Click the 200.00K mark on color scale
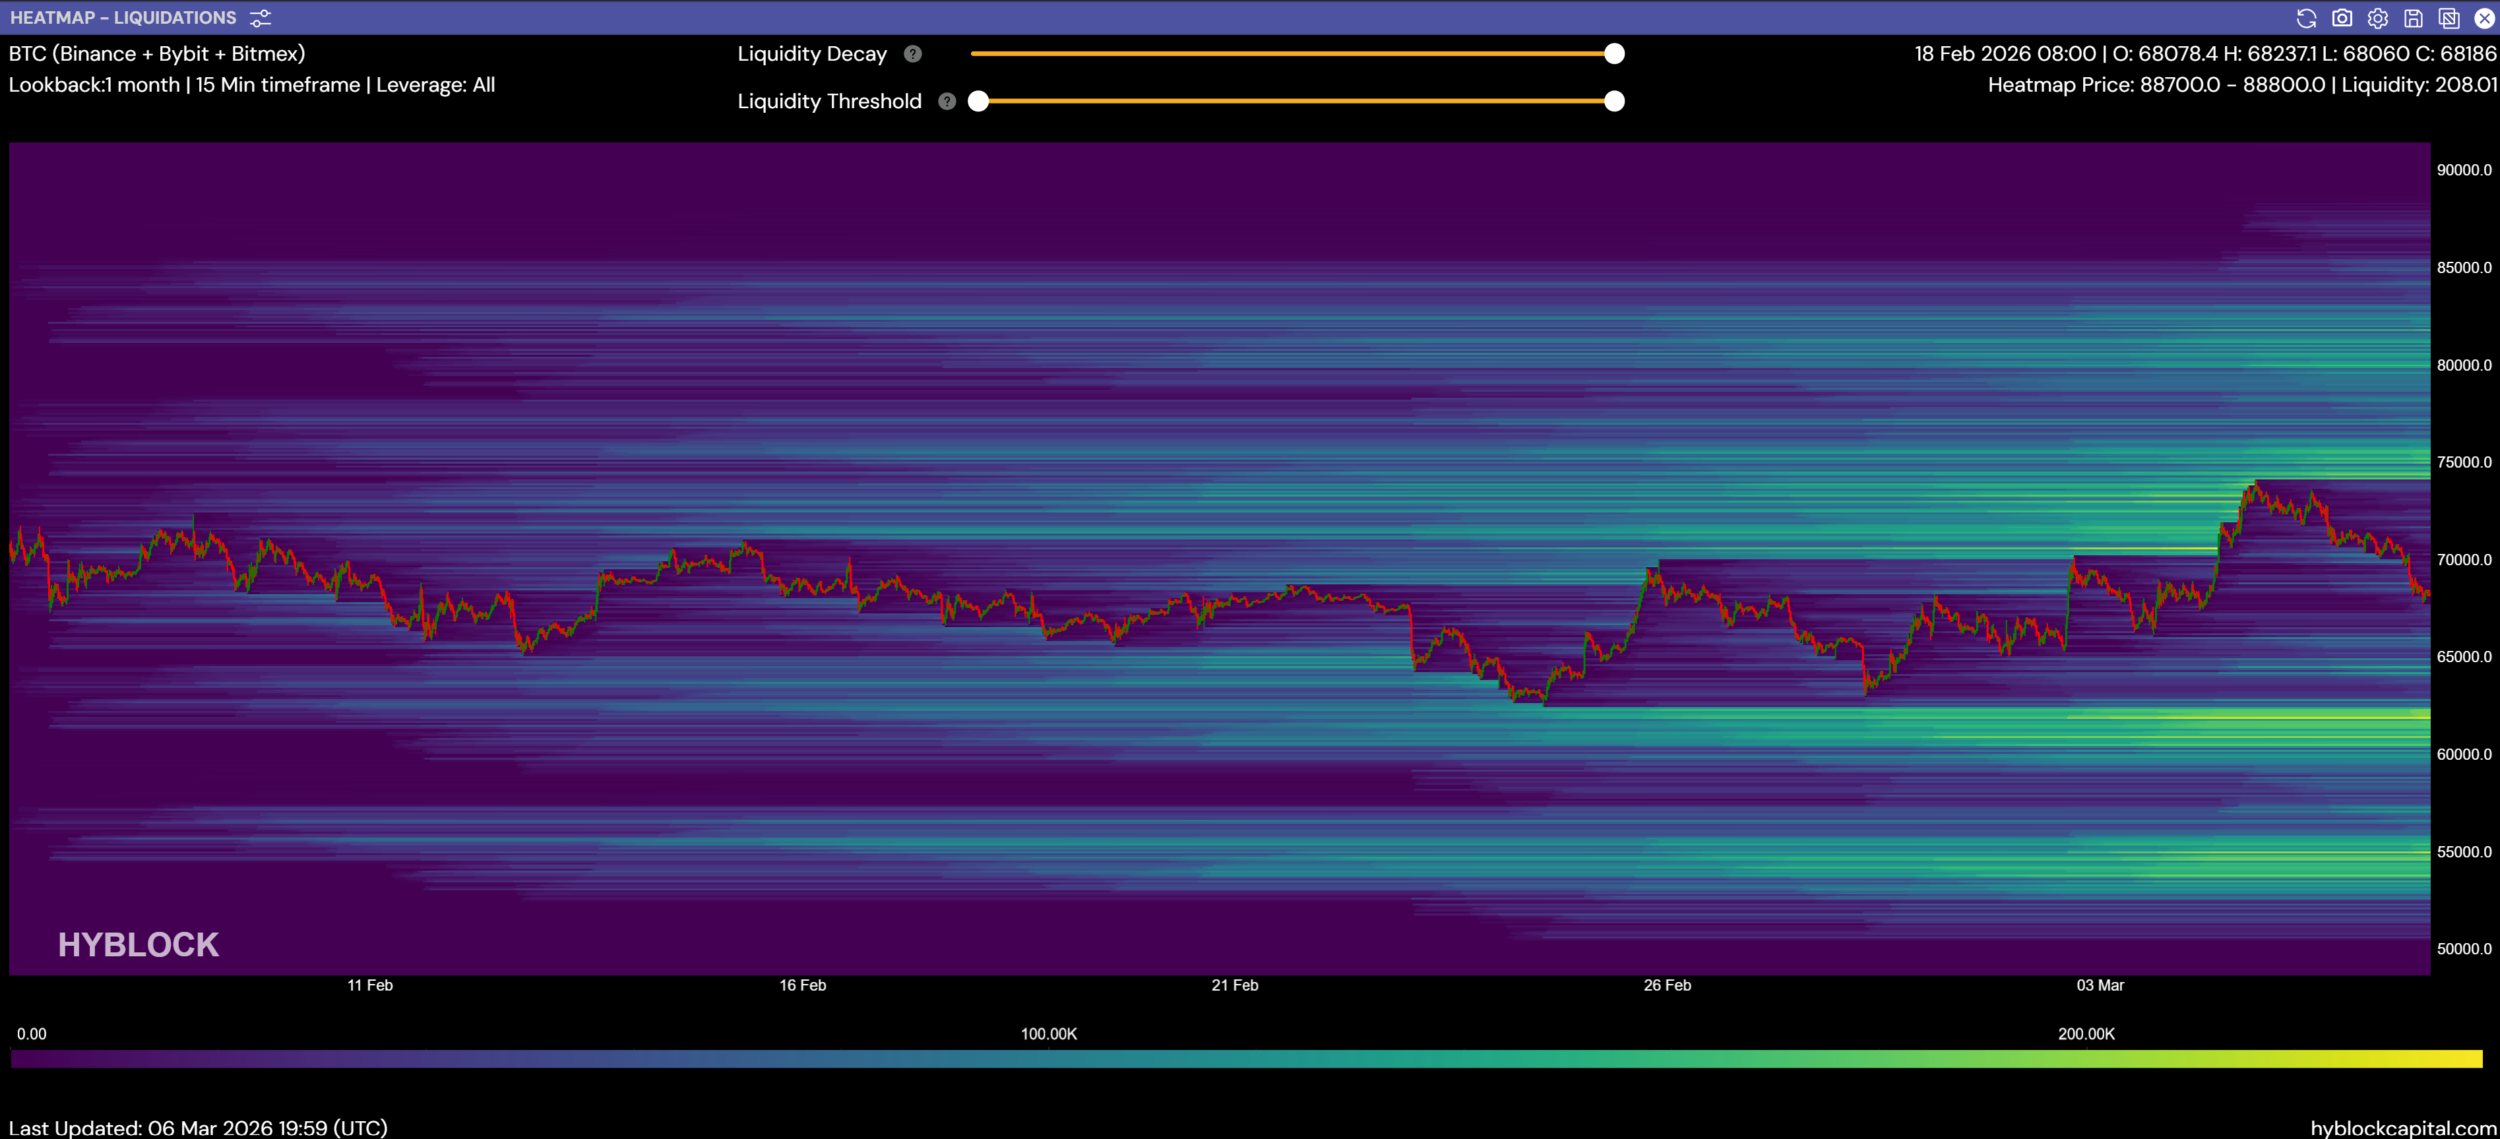The width and height of the screenshot is (2500, 1139). 2086,1034
